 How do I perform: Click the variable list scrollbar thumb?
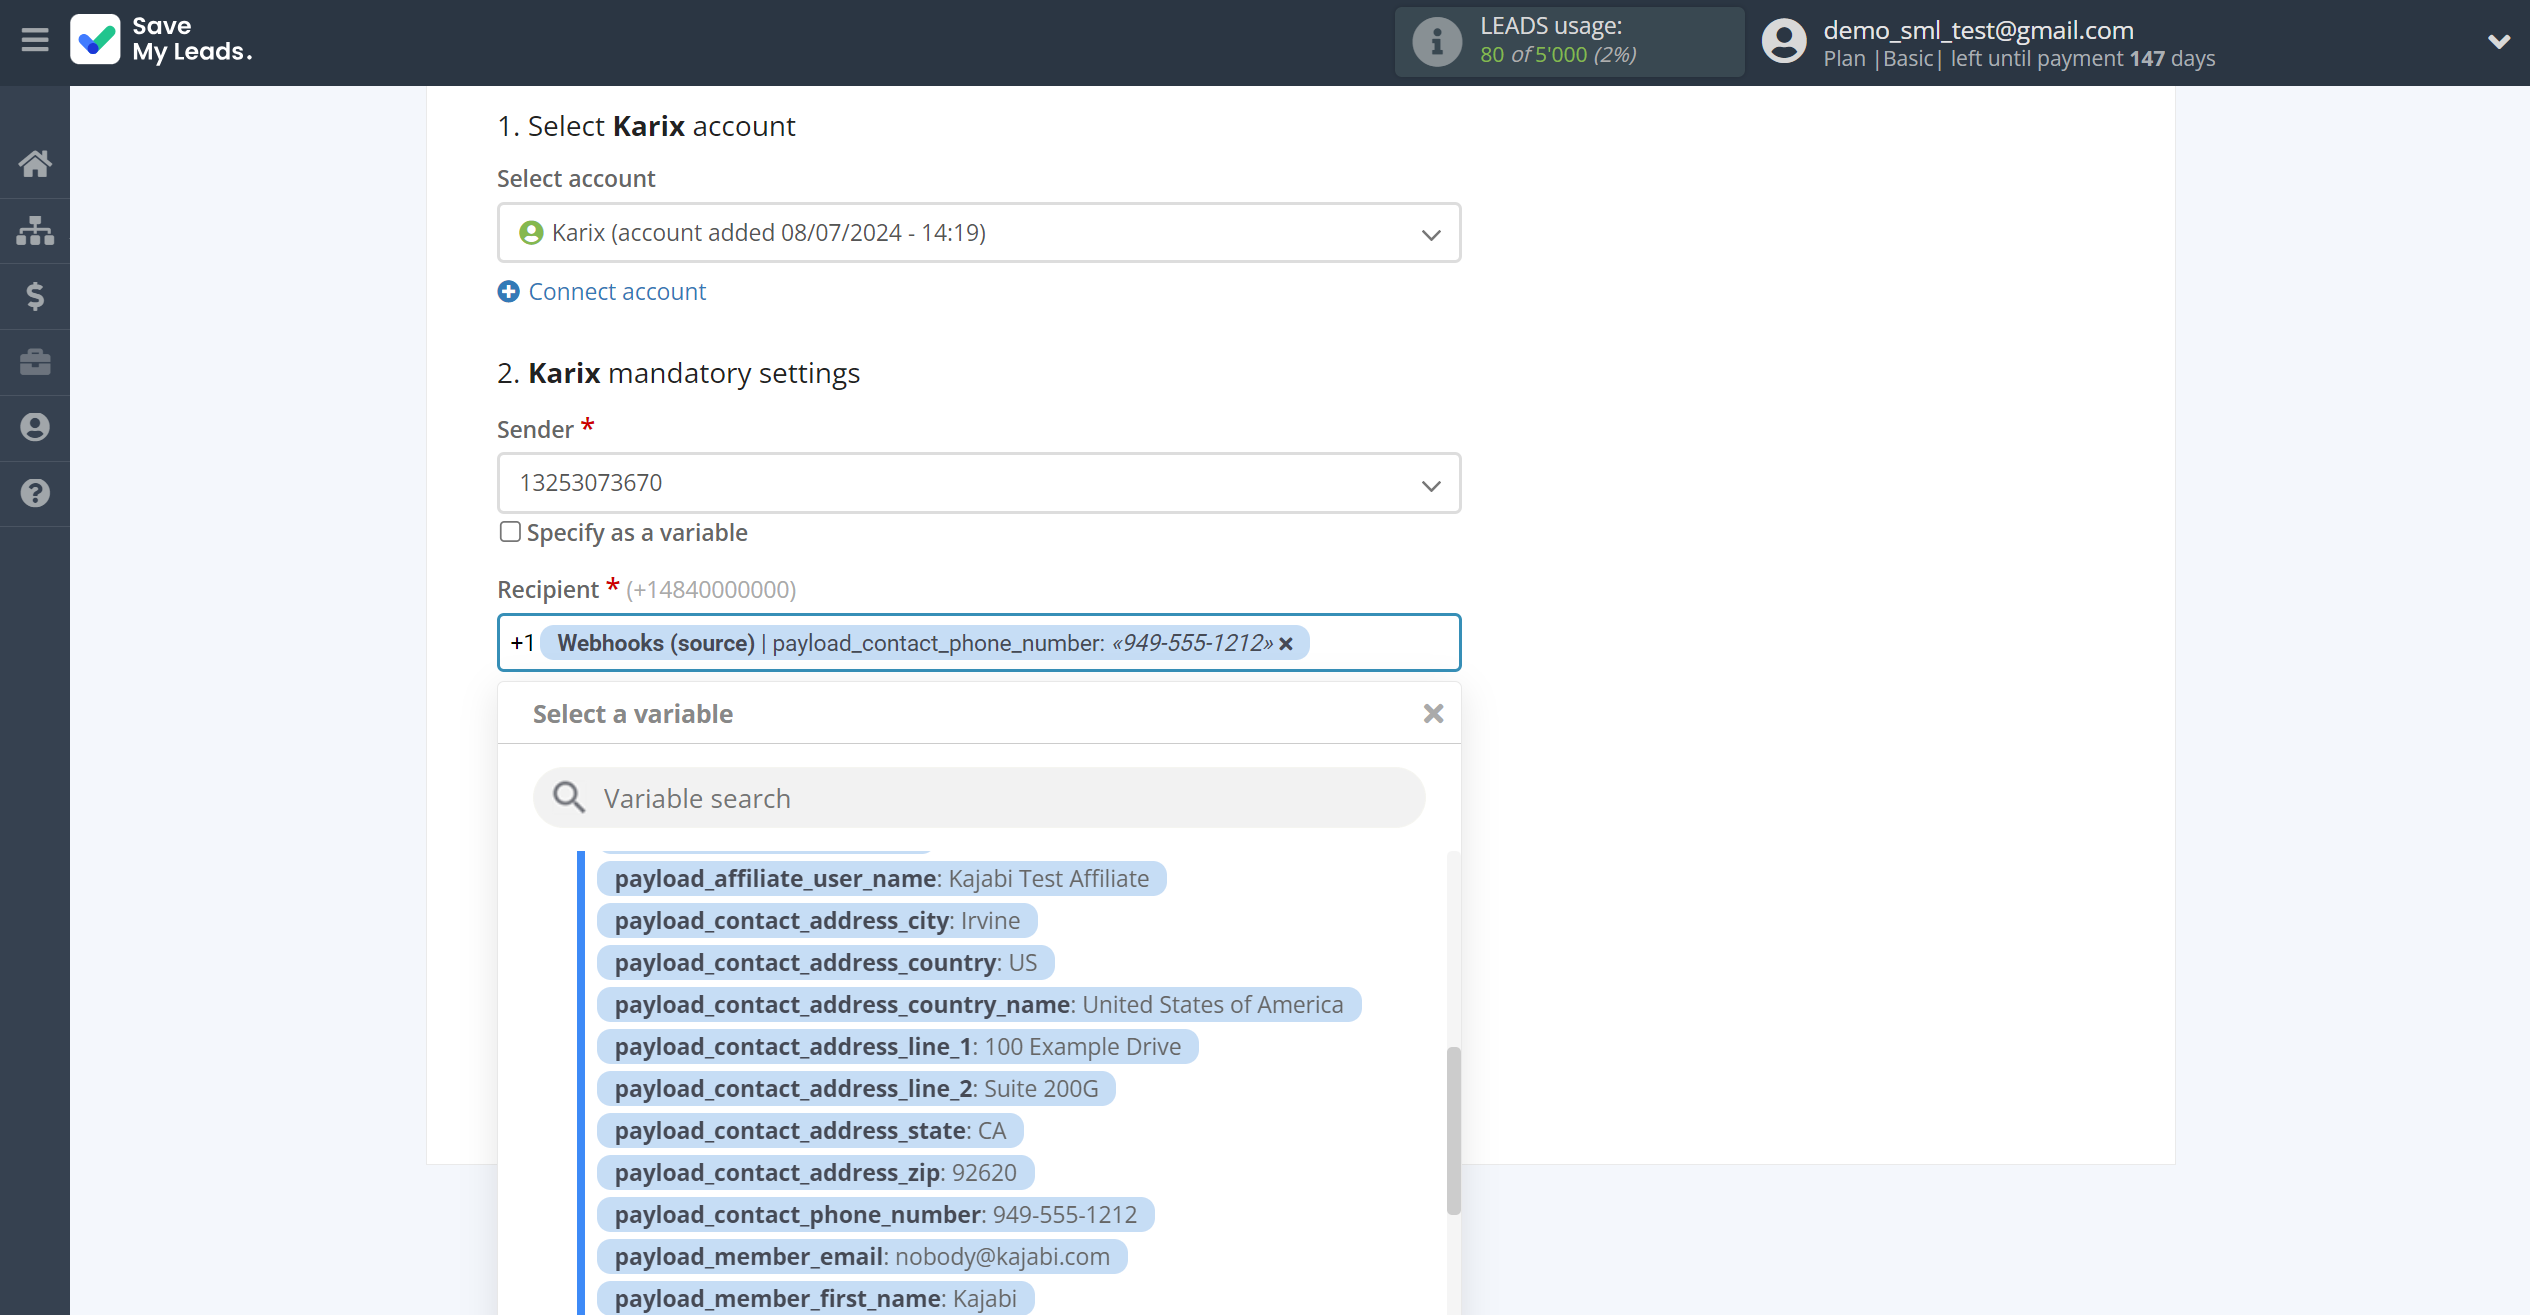[1453, 1130]
